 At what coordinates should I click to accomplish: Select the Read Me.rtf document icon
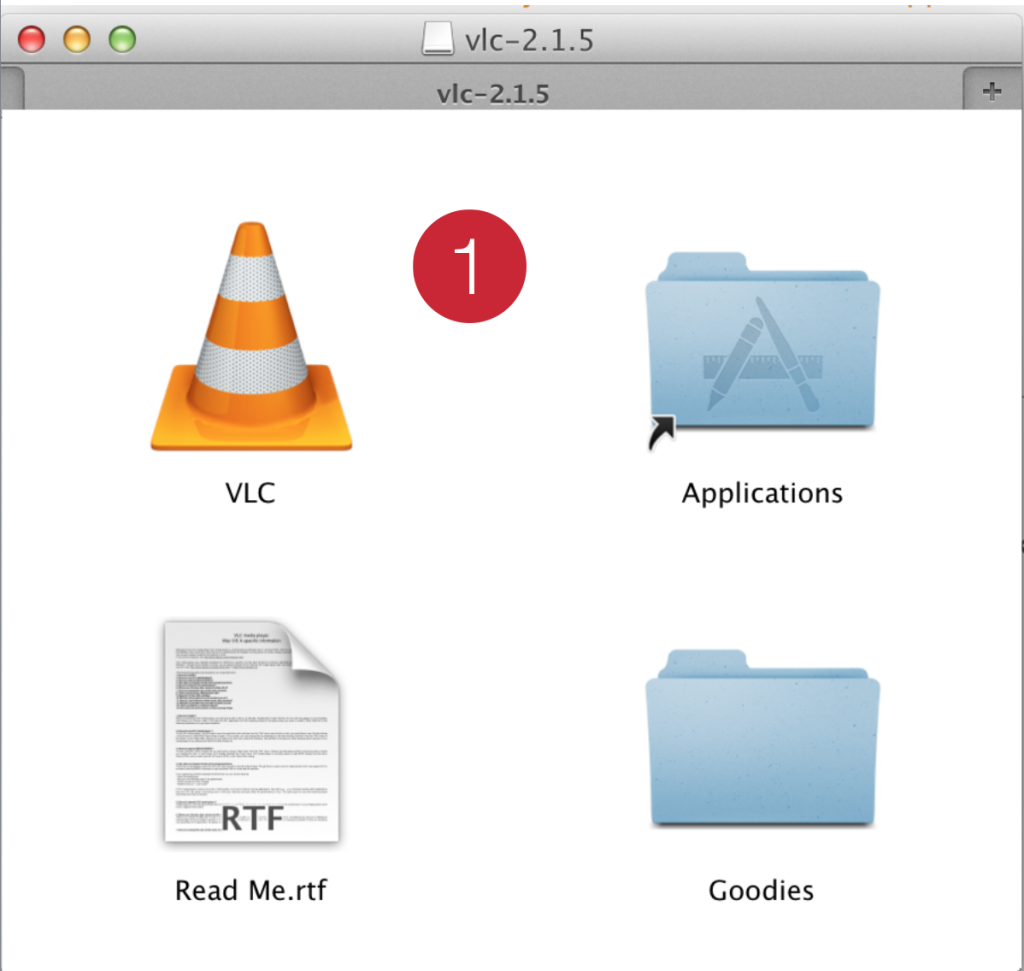252,732
